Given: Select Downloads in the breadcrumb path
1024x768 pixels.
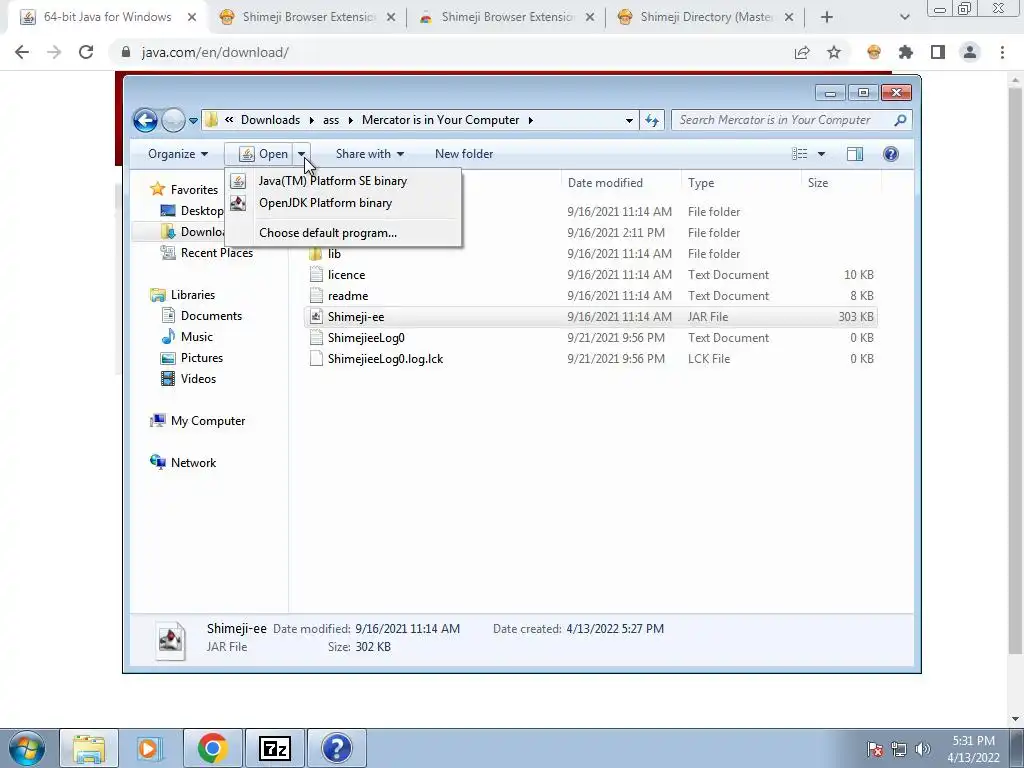Looking at the screenshot, I should click(270, 120).
